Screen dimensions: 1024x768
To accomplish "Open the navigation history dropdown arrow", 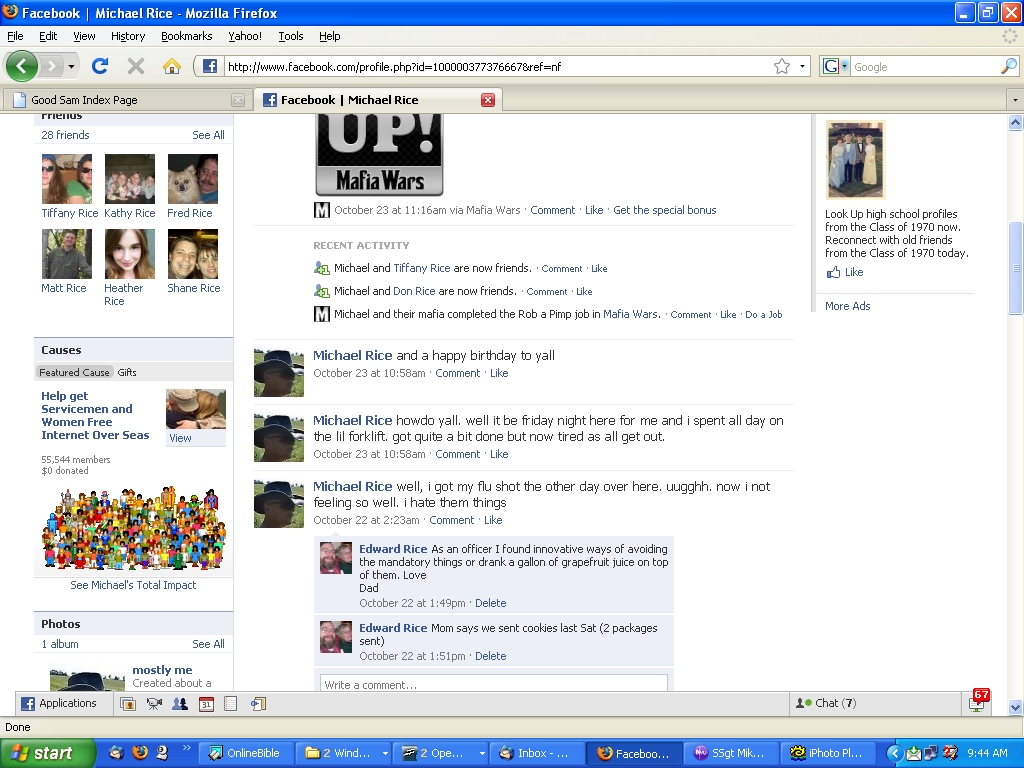I will point(71,66).
